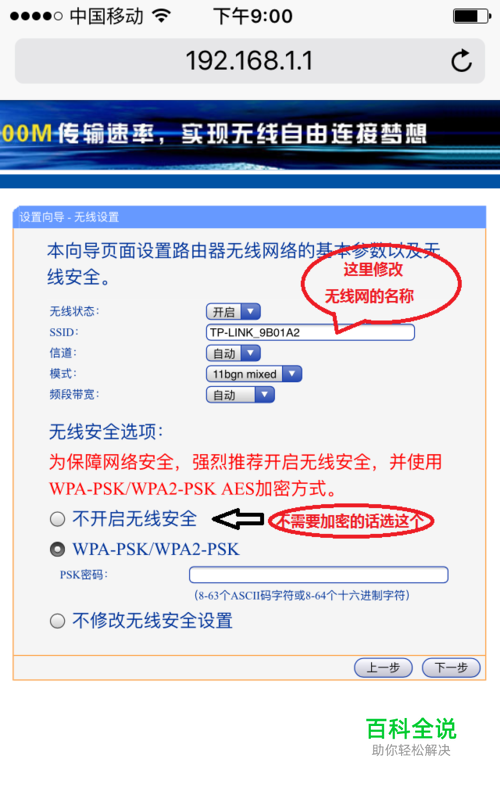Select WPA-PSK/WPA2-PSK radio button
The image size is (500, 789).
click(57, 549)
